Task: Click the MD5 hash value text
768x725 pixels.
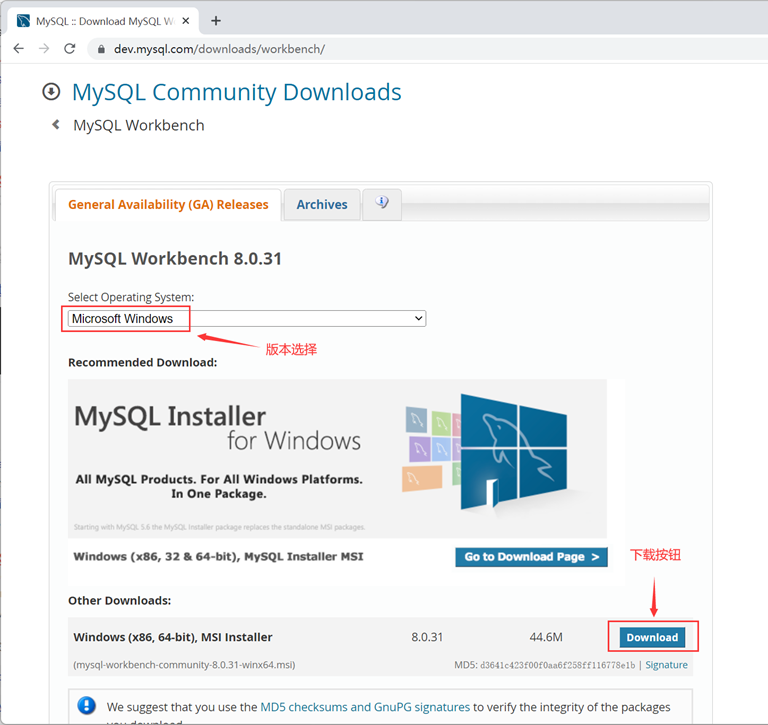Action: click(x=557, y=665)
